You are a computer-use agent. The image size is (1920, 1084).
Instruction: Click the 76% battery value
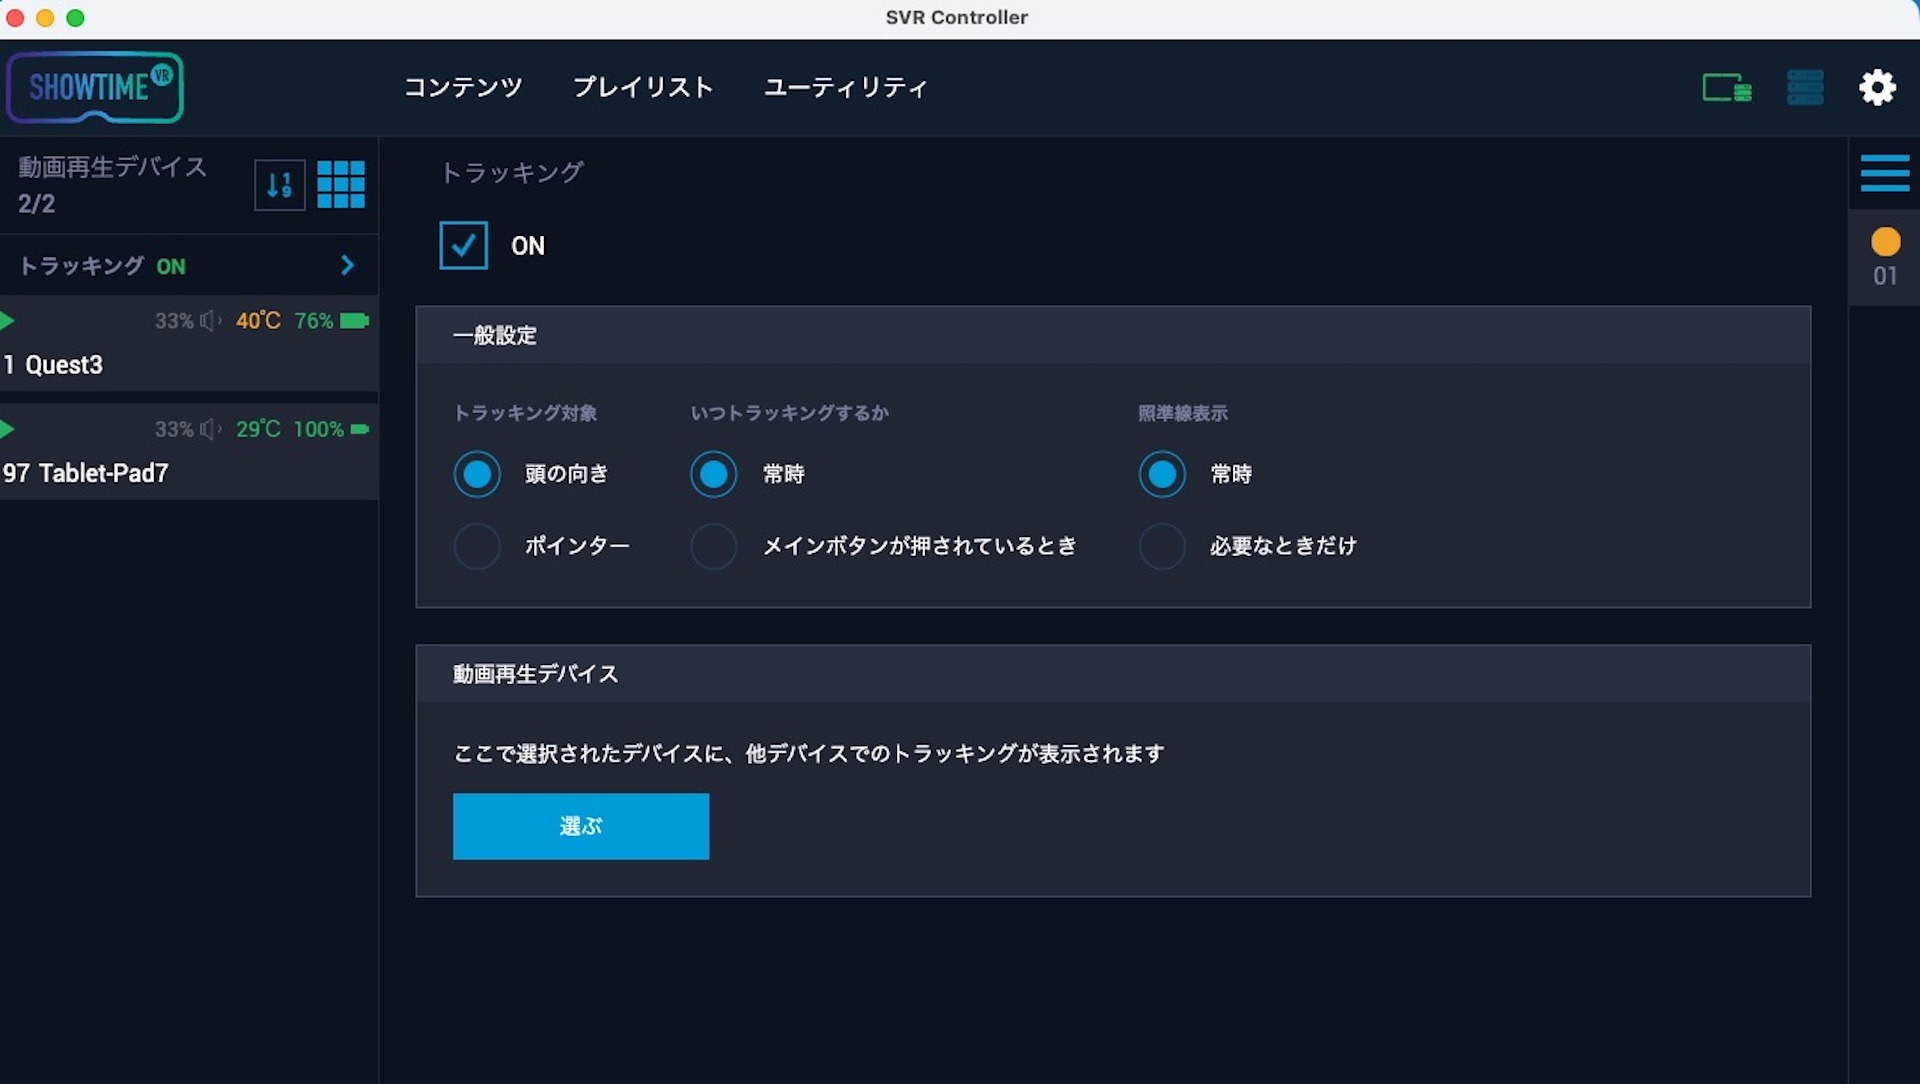coord(314,321)
